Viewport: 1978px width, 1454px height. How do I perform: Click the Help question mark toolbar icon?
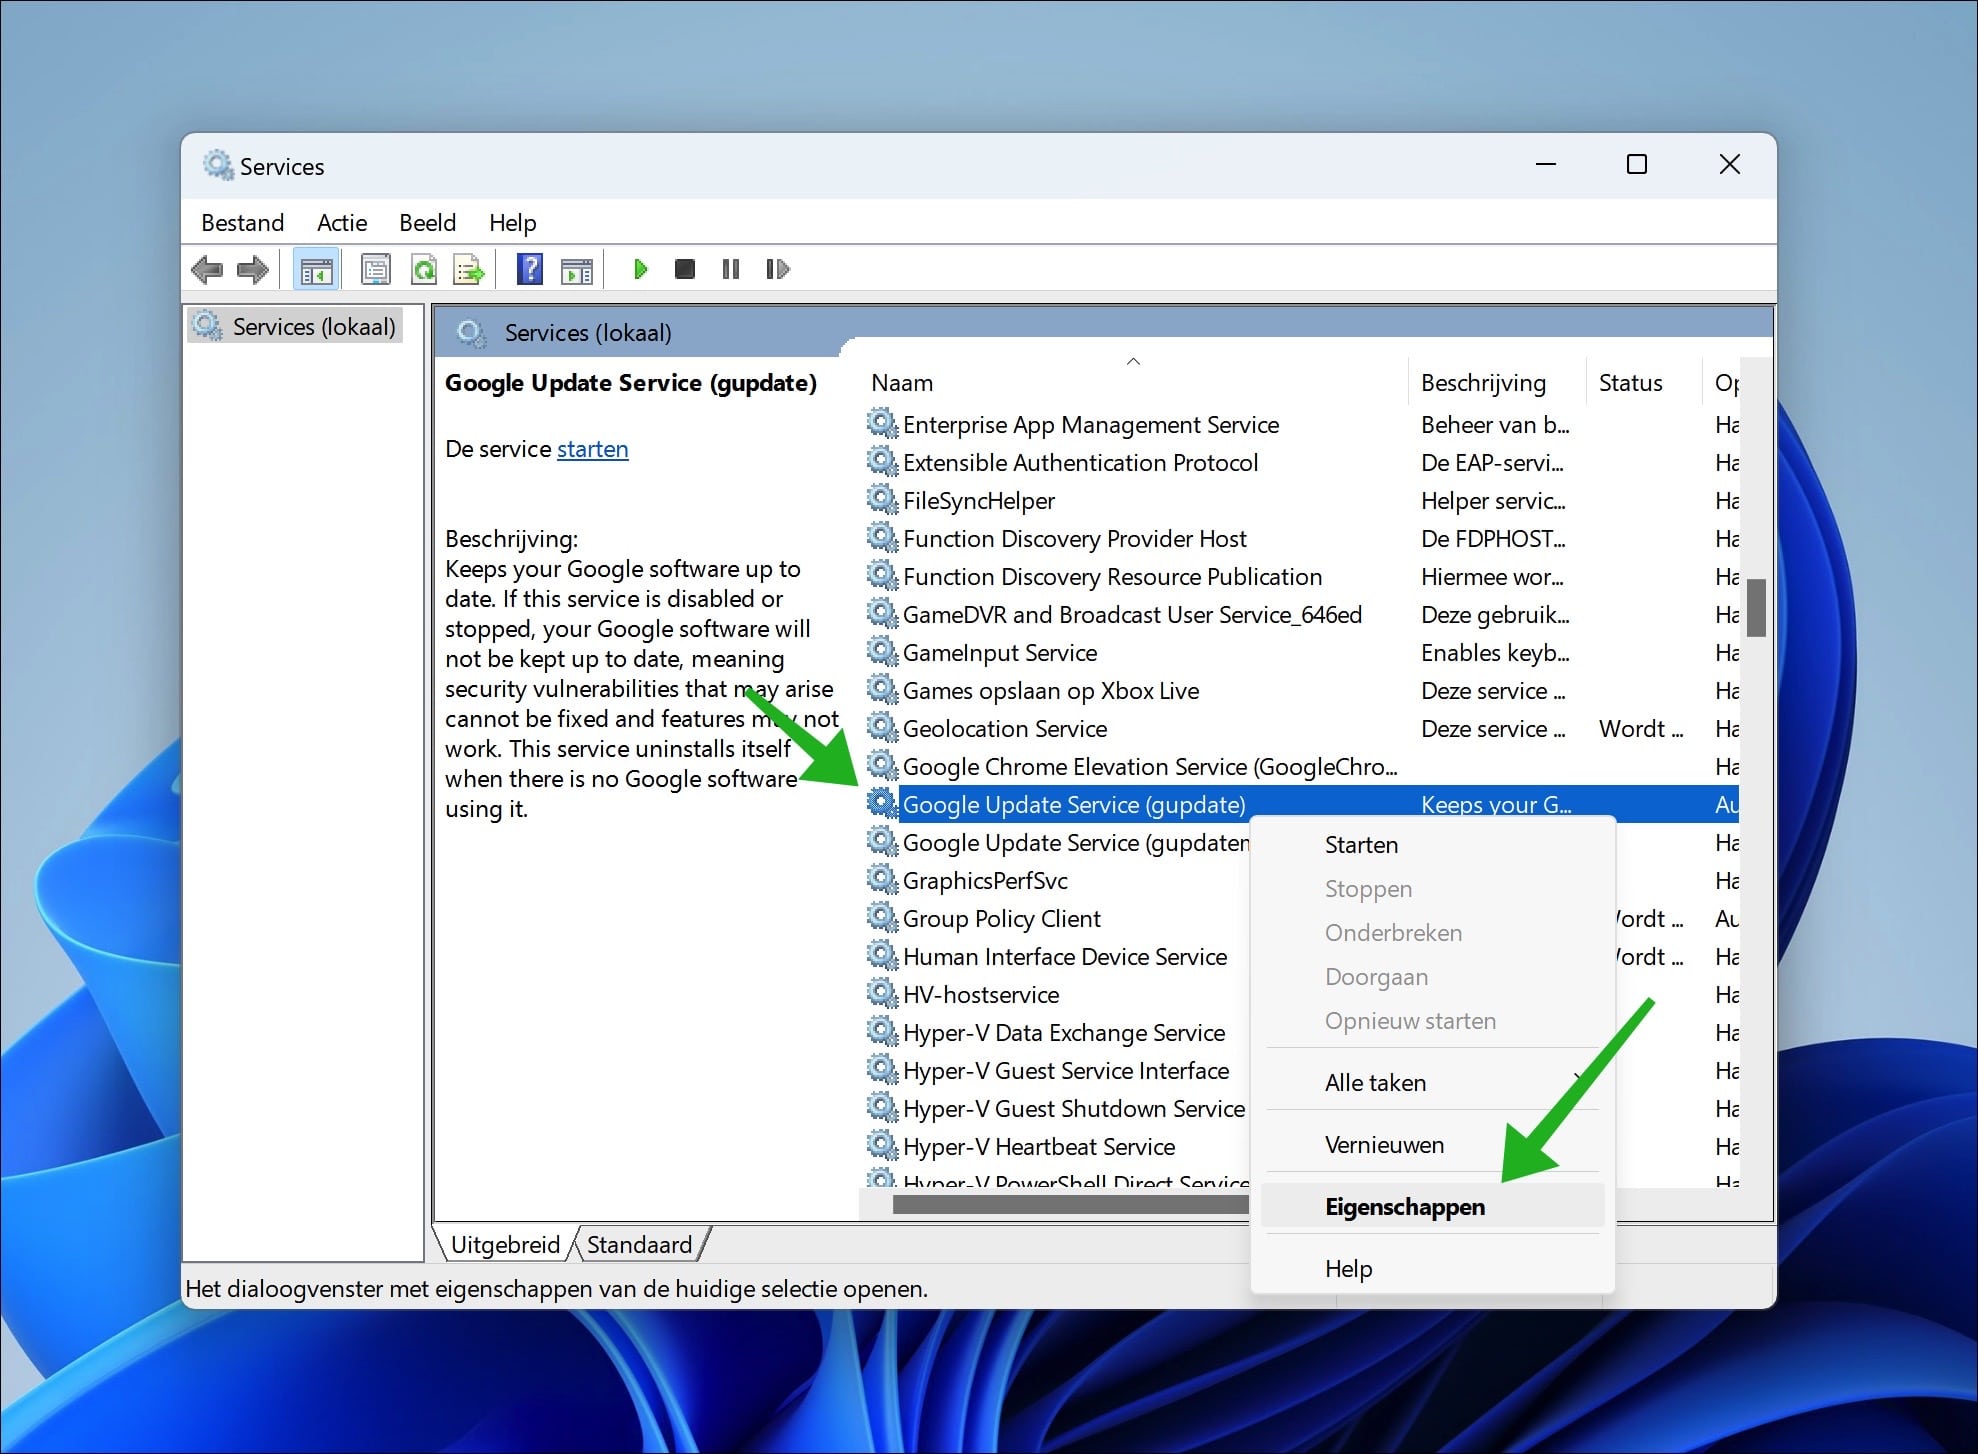point(529,268)
